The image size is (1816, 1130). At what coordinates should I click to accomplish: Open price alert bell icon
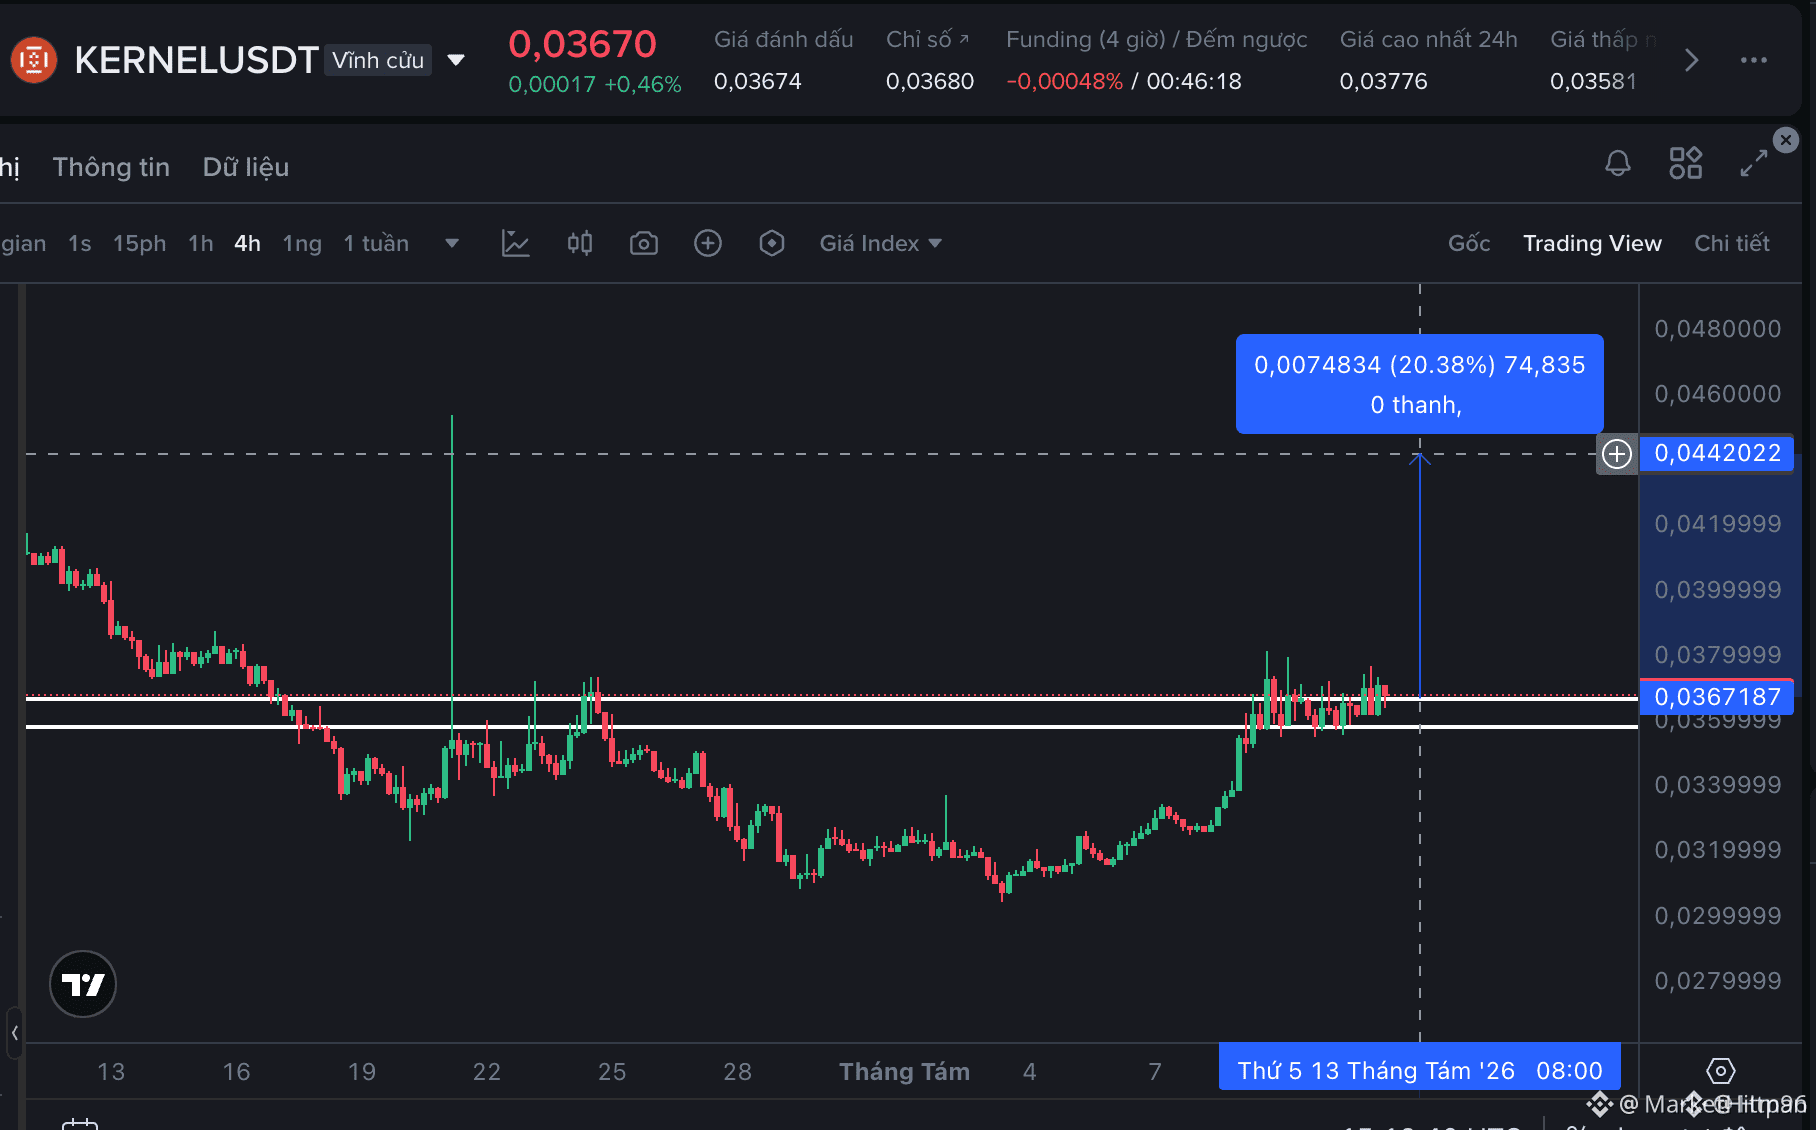coord(1618,163)
